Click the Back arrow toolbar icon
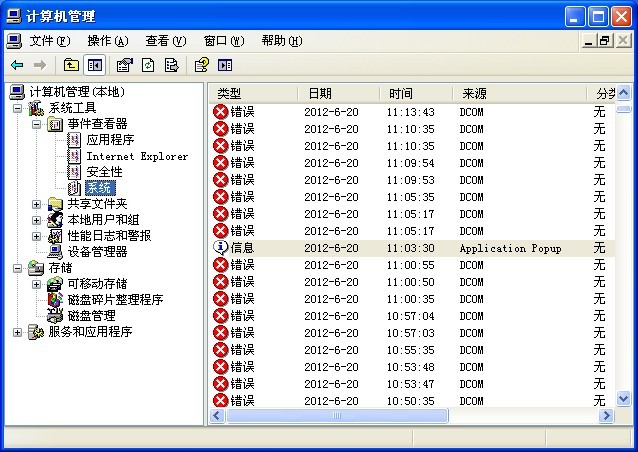Viewport: 638px width, 452px height. click(x=17, y=65)
